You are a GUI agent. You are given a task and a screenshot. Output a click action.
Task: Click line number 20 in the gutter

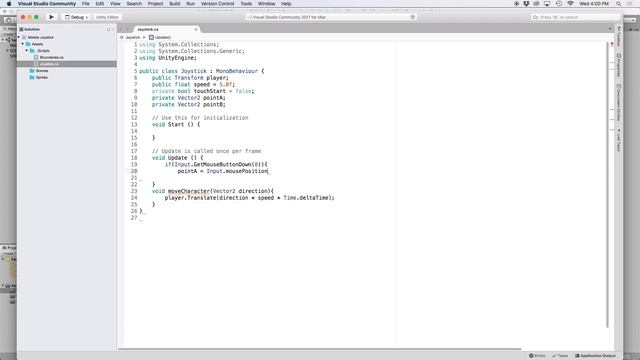coord(134,171)
